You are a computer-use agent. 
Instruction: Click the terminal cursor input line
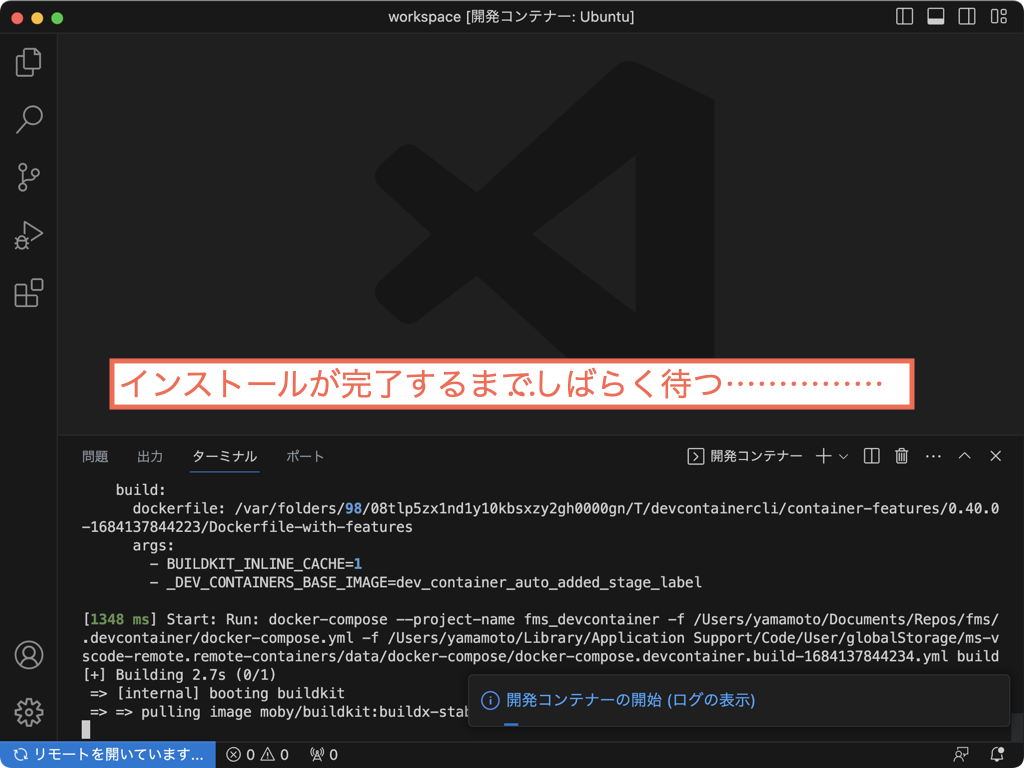point(86,730)
